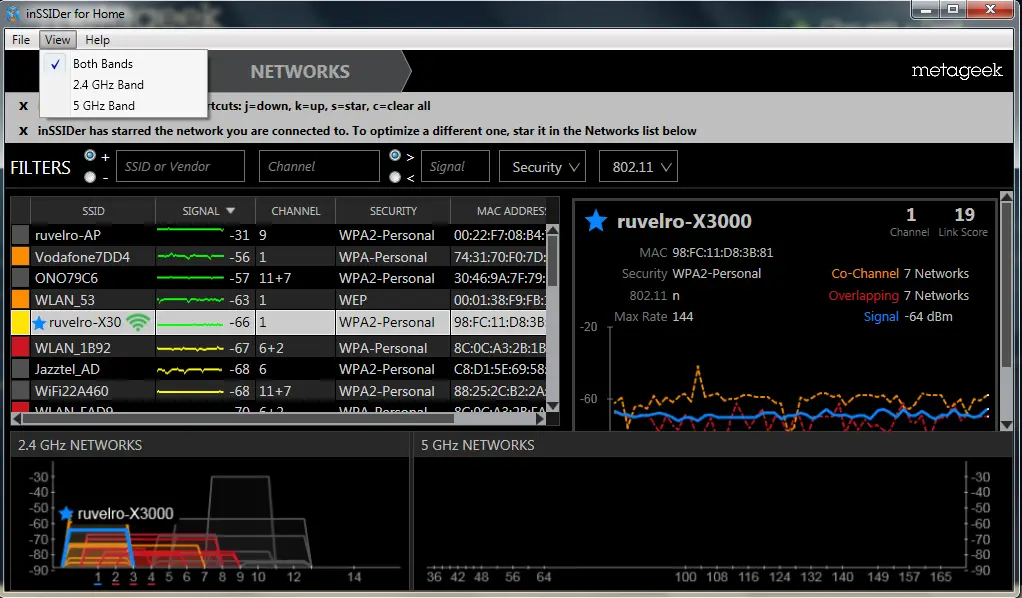Image resolution: width=1022 pixels, height=598 pixels.
Task: Click the Signal -64 dBm reading
Action: (908, 317)
